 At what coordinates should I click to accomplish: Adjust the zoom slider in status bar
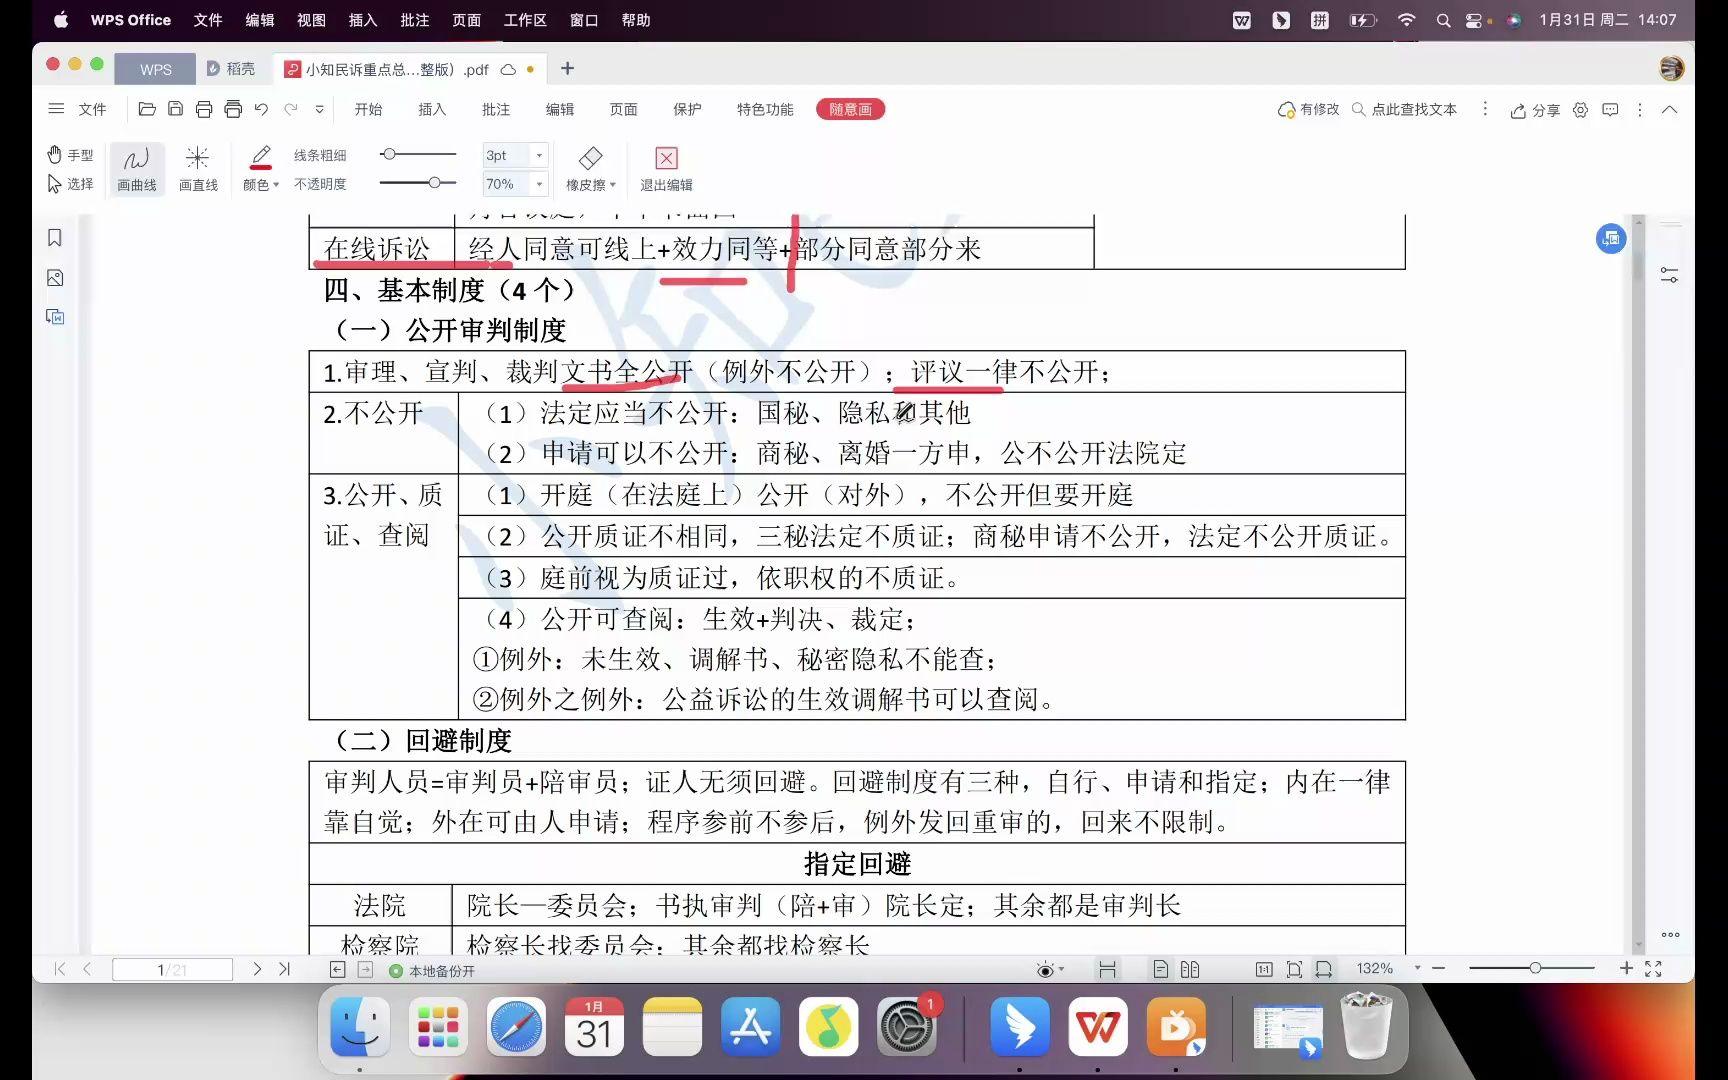[1532, 968]
